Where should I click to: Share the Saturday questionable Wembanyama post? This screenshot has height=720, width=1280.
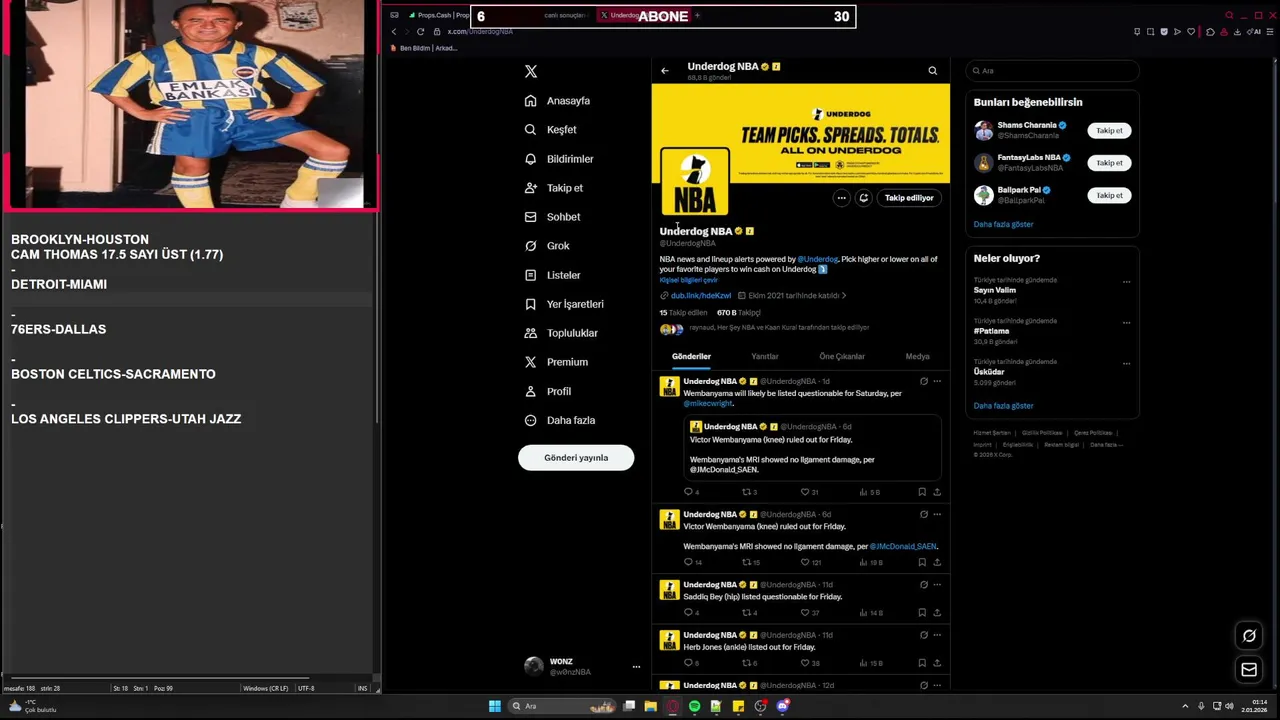coord(937,492)
